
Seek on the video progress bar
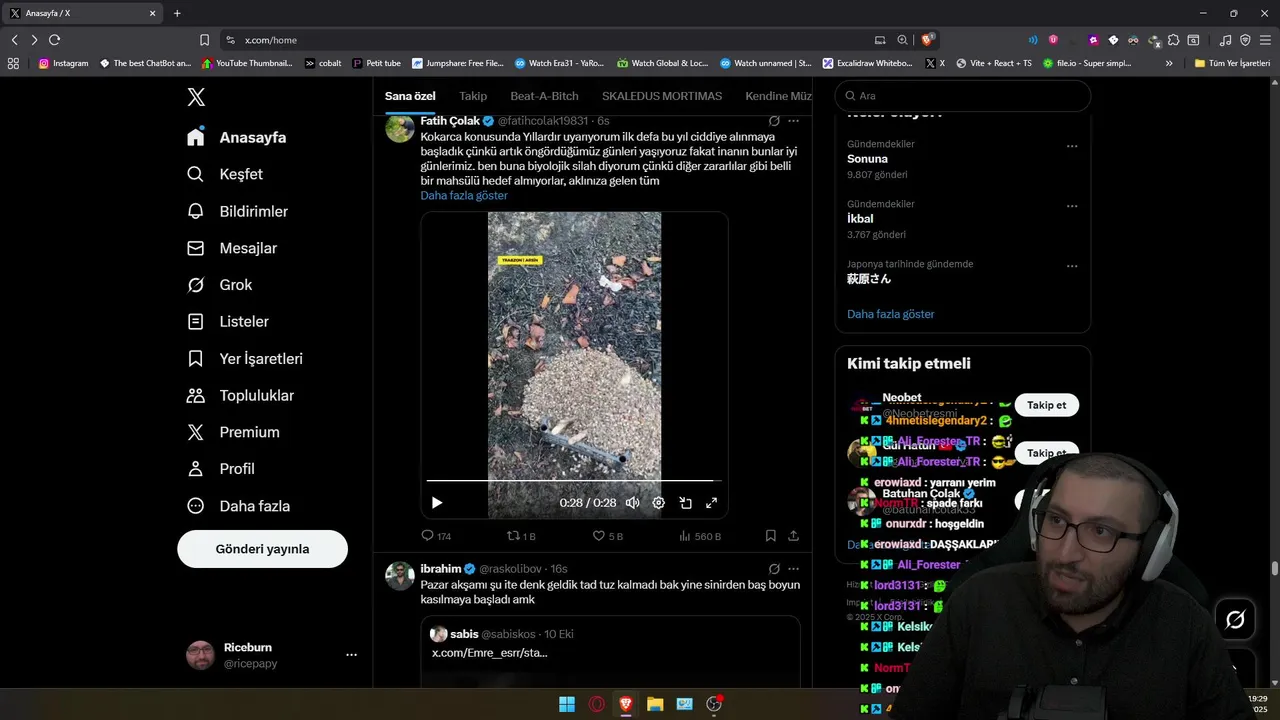(574, 481)
